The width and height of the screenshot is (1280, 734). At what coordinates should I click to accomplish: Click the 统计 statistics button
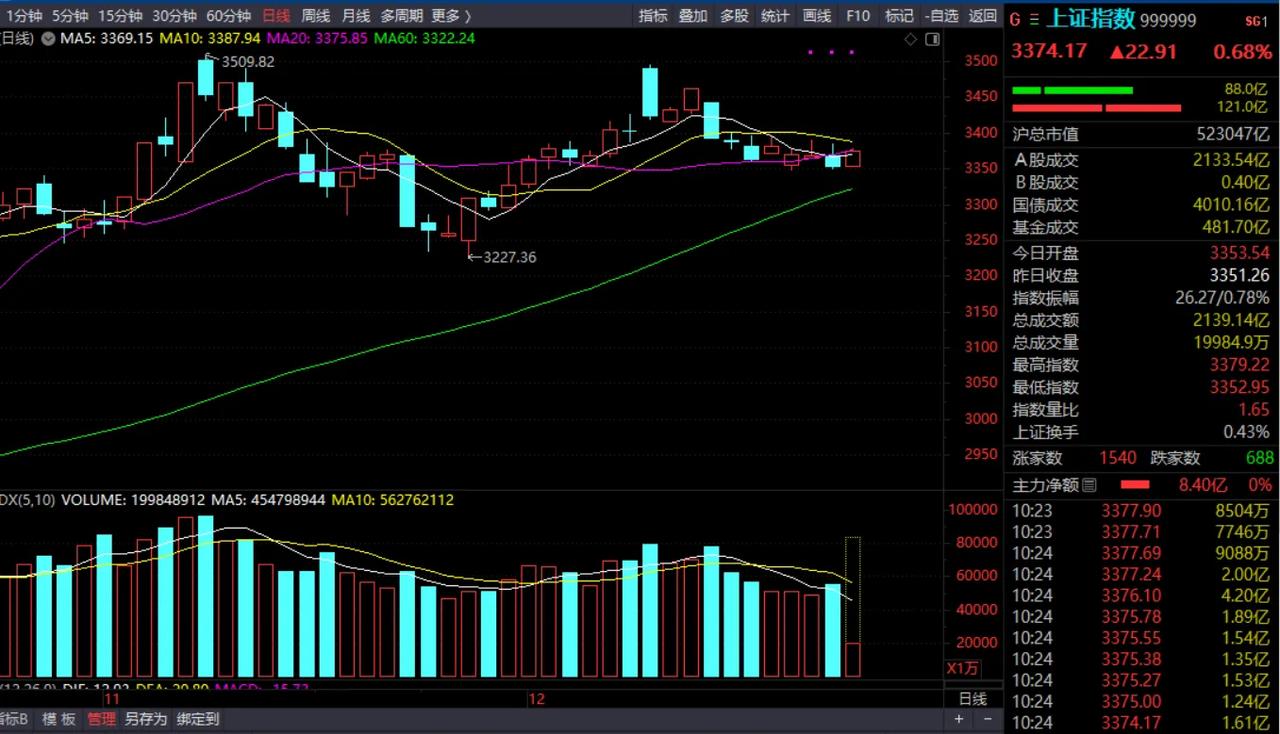(x=775, y=16)
